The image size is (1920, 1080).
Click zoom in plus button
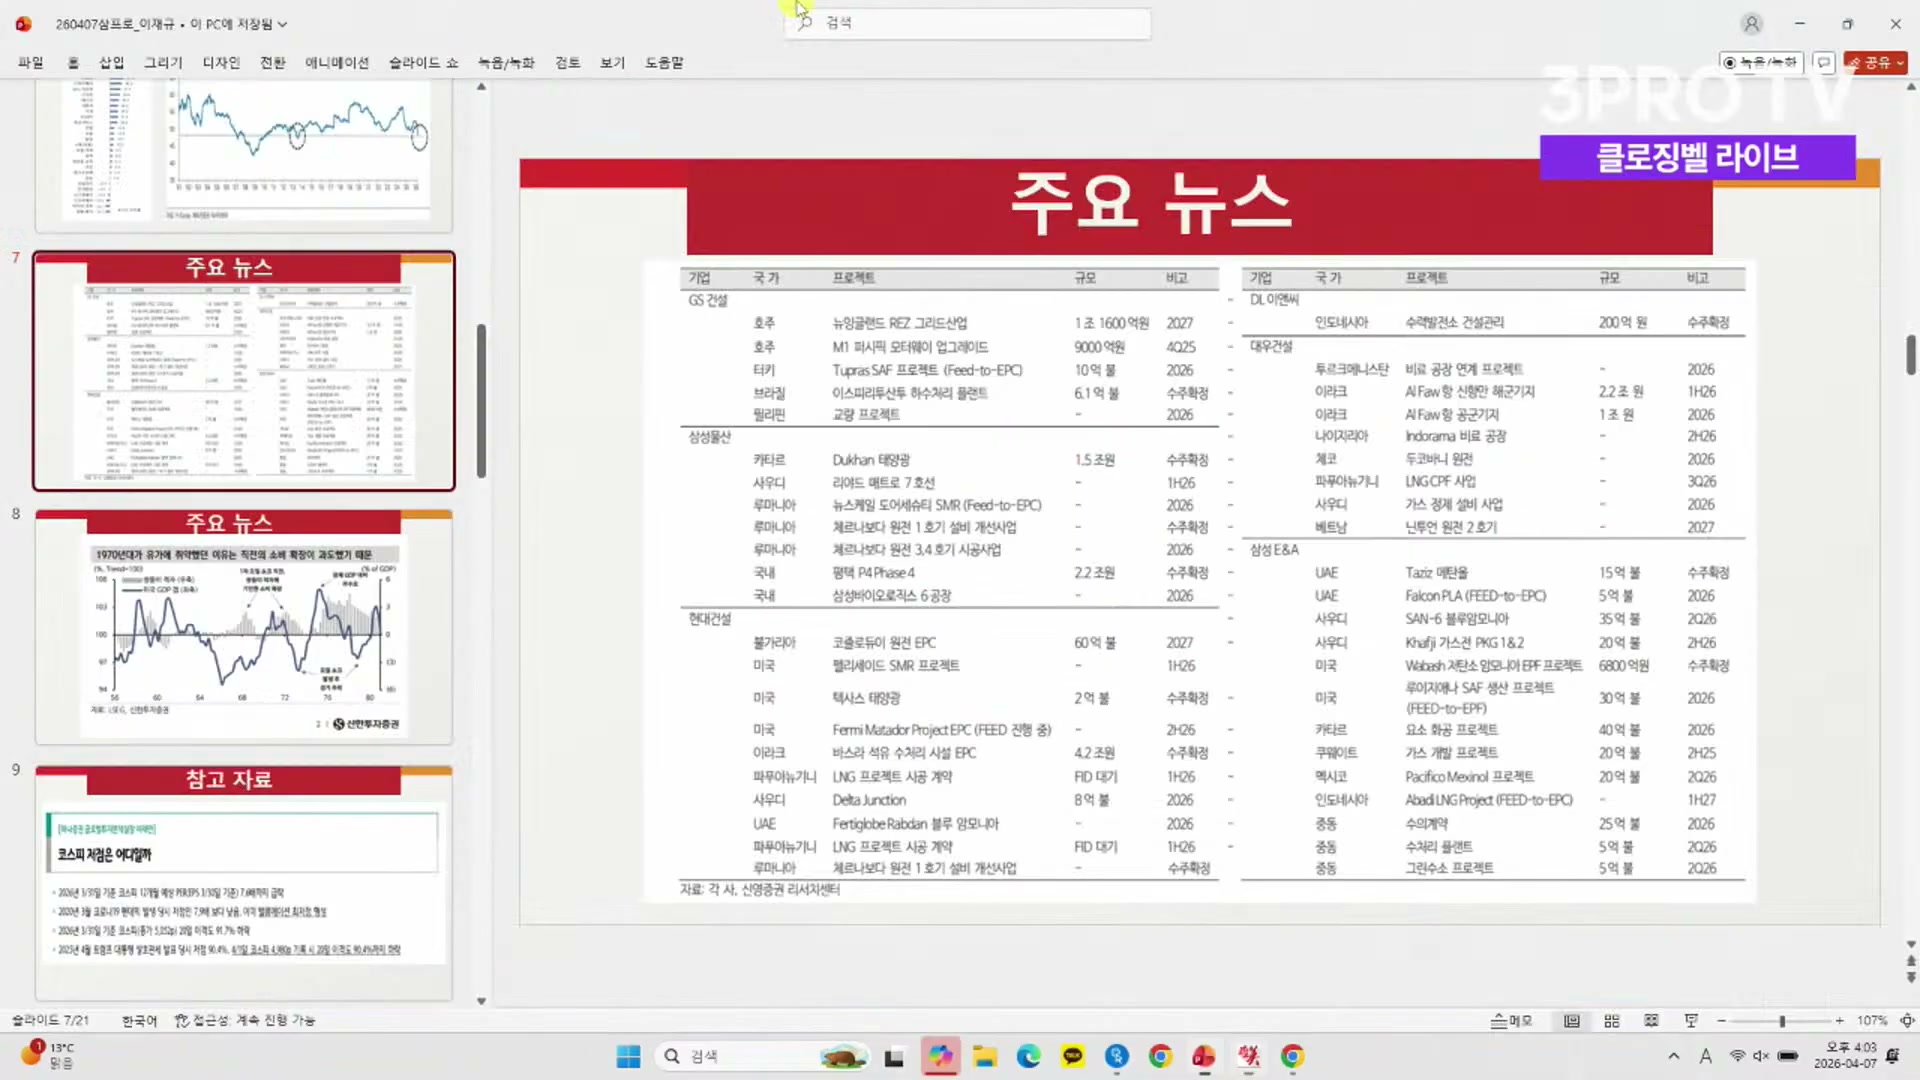point(1840,1021)
